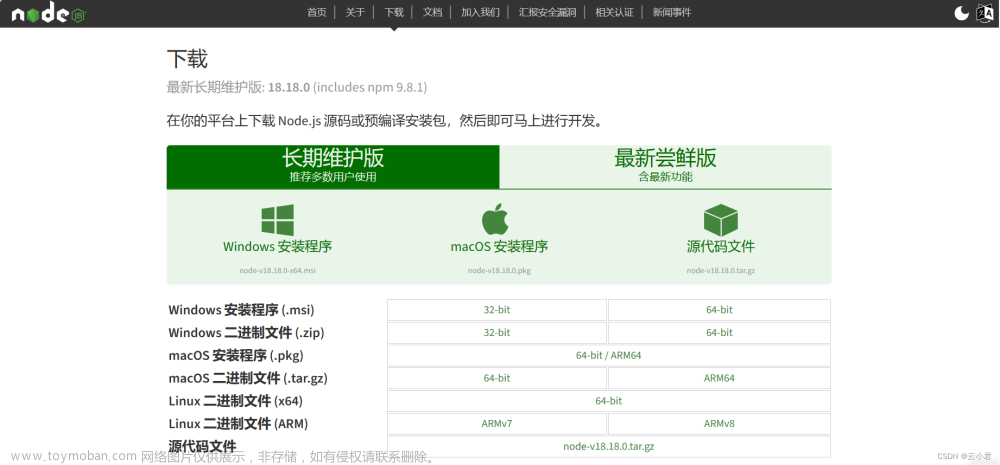Click node-v18.18.0.tar.gz text under the cube icon
The width and height of the screenshot is (1000, 465).
point(721,270)
